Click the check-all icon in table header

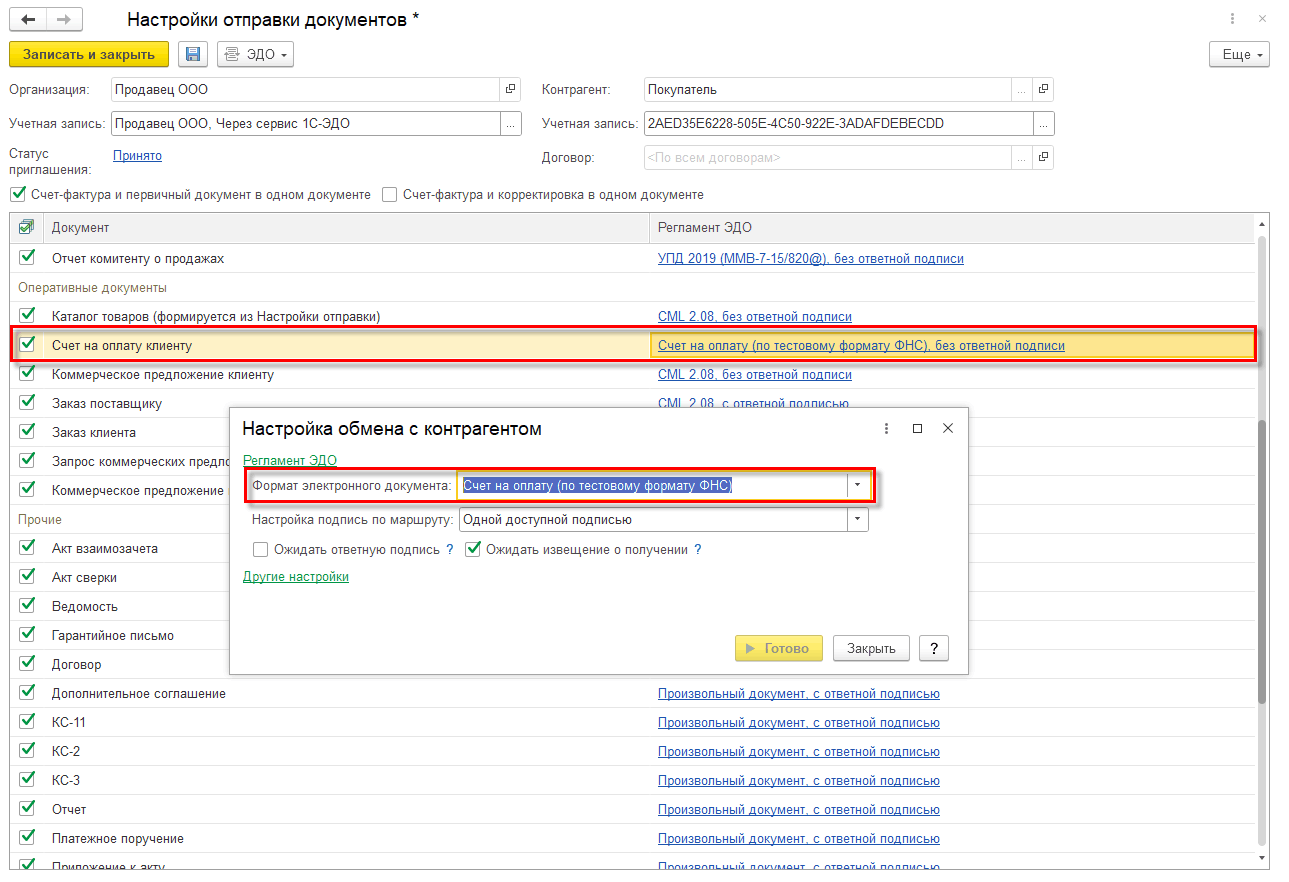click(27, 227)
